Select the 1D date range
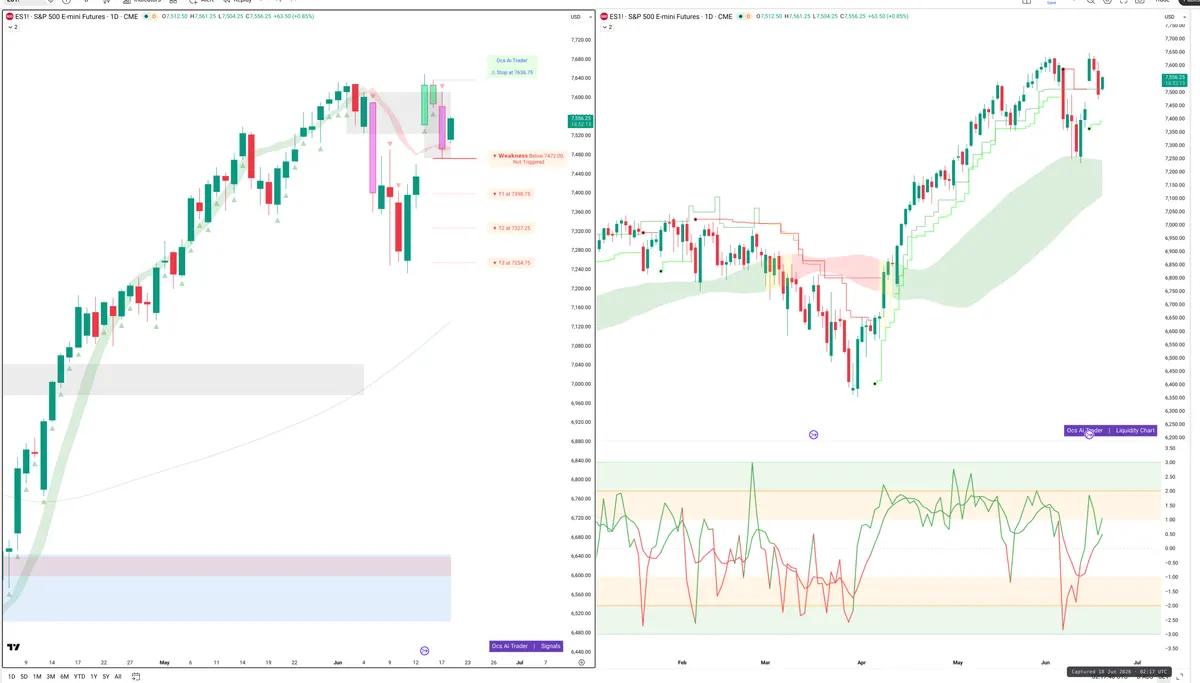1200x683 pixels. point(12,677)
